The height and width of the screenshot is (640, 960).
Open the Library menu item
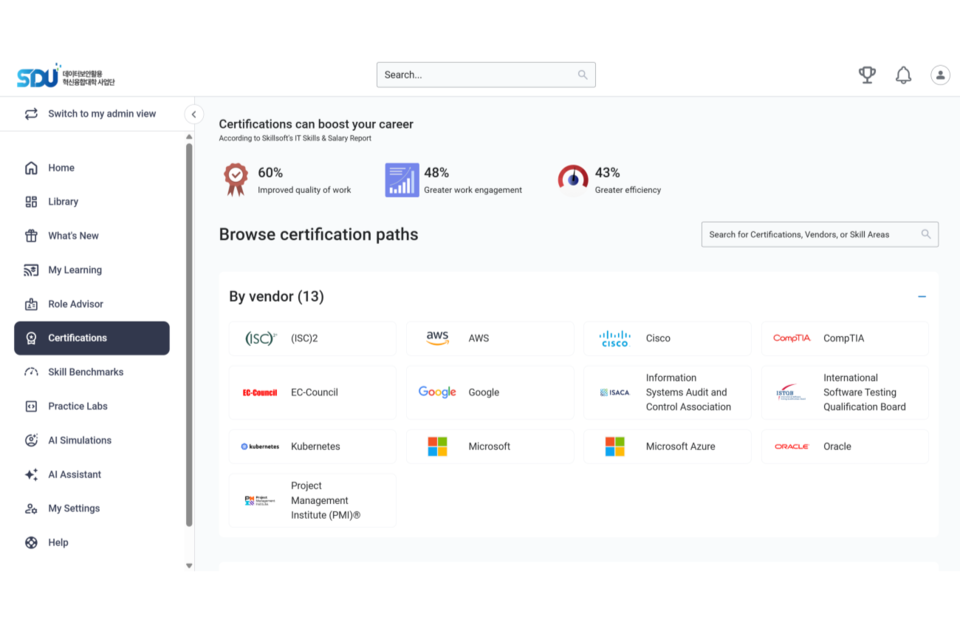coord(63,202)
